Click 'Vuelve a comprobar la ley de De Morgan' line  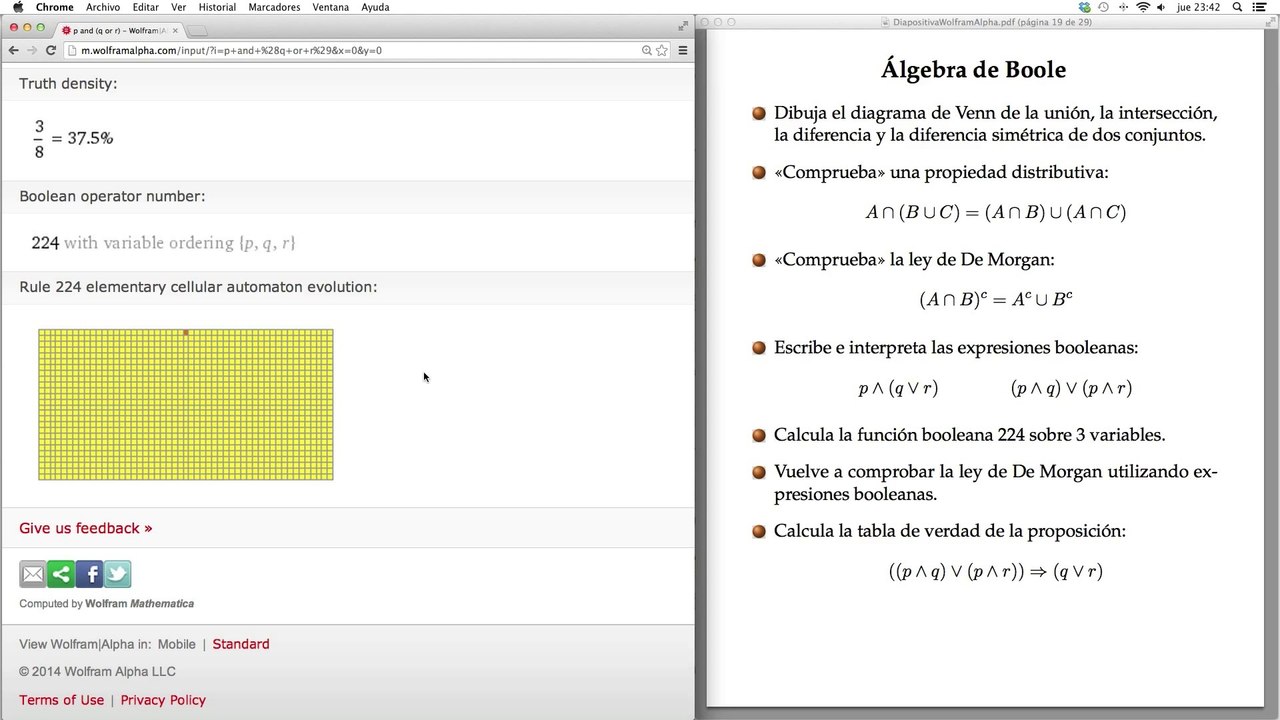click(x=996, y=483)
